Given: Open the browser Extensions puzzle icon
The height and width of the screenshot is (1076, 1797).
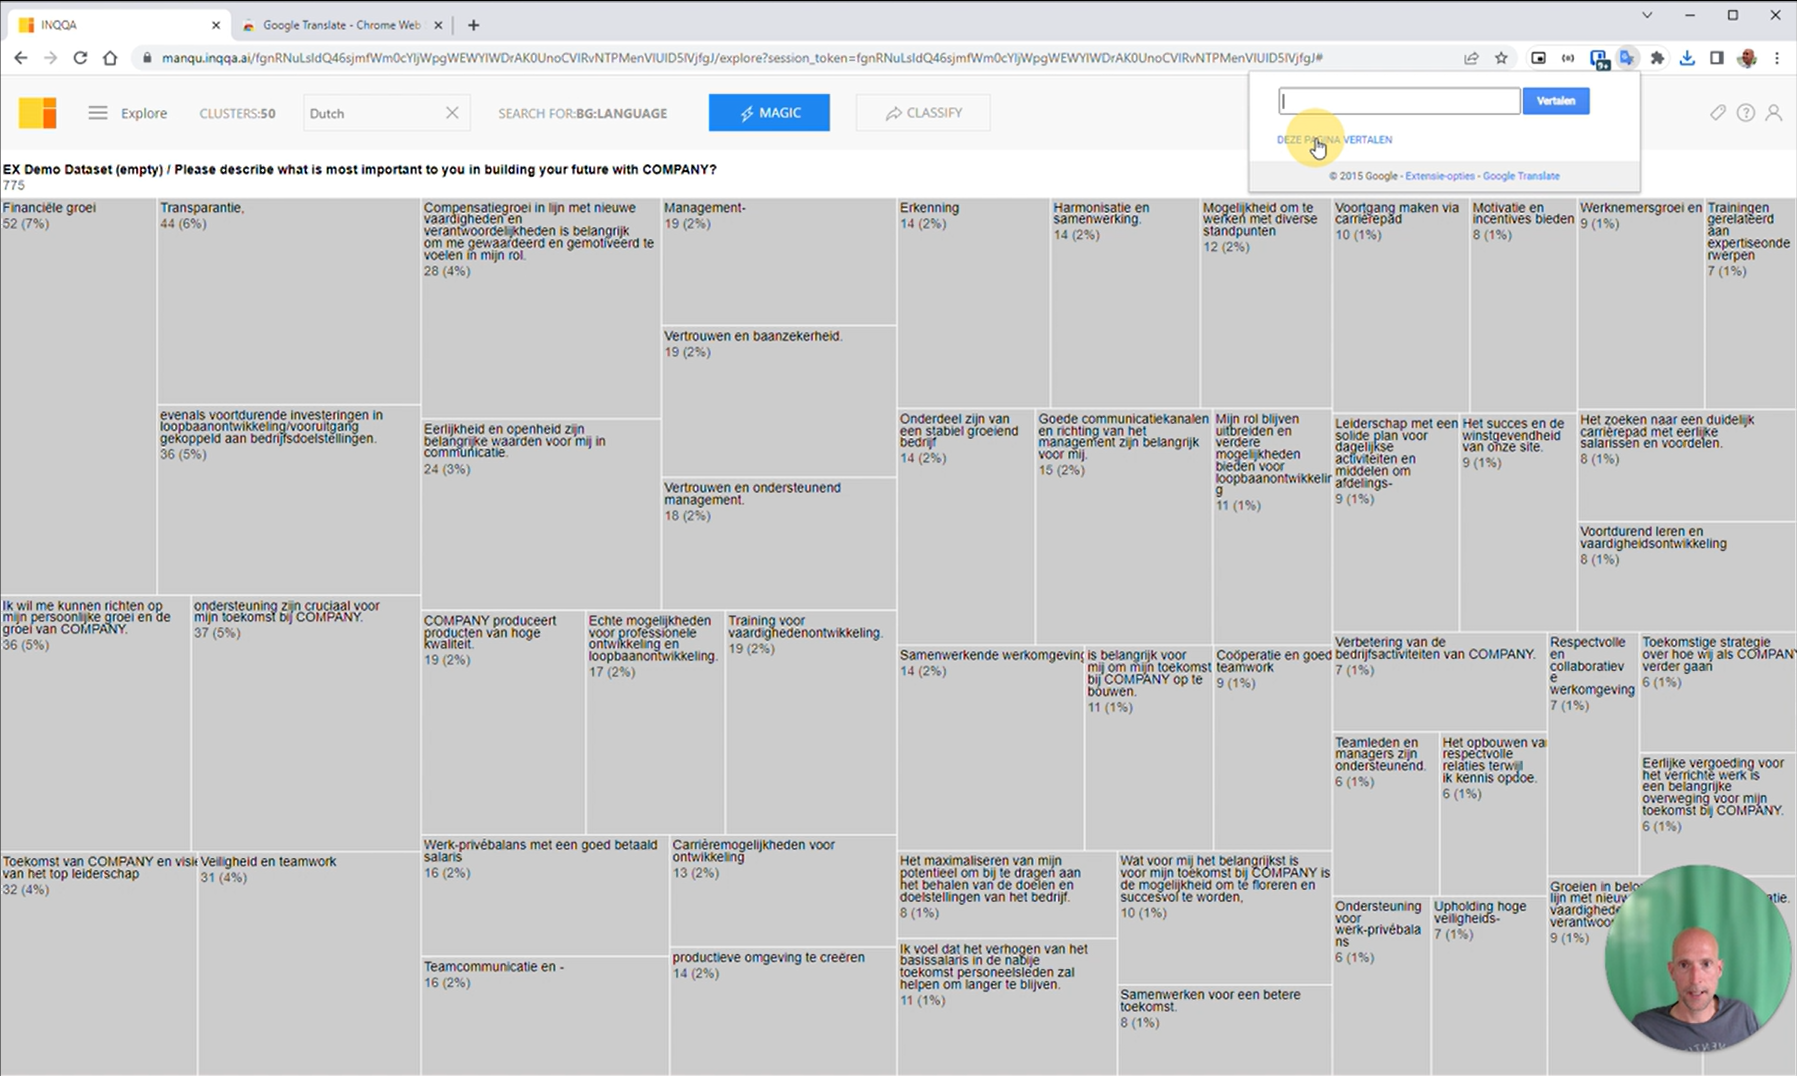Looking at the screenshot, I should 1657,58.
